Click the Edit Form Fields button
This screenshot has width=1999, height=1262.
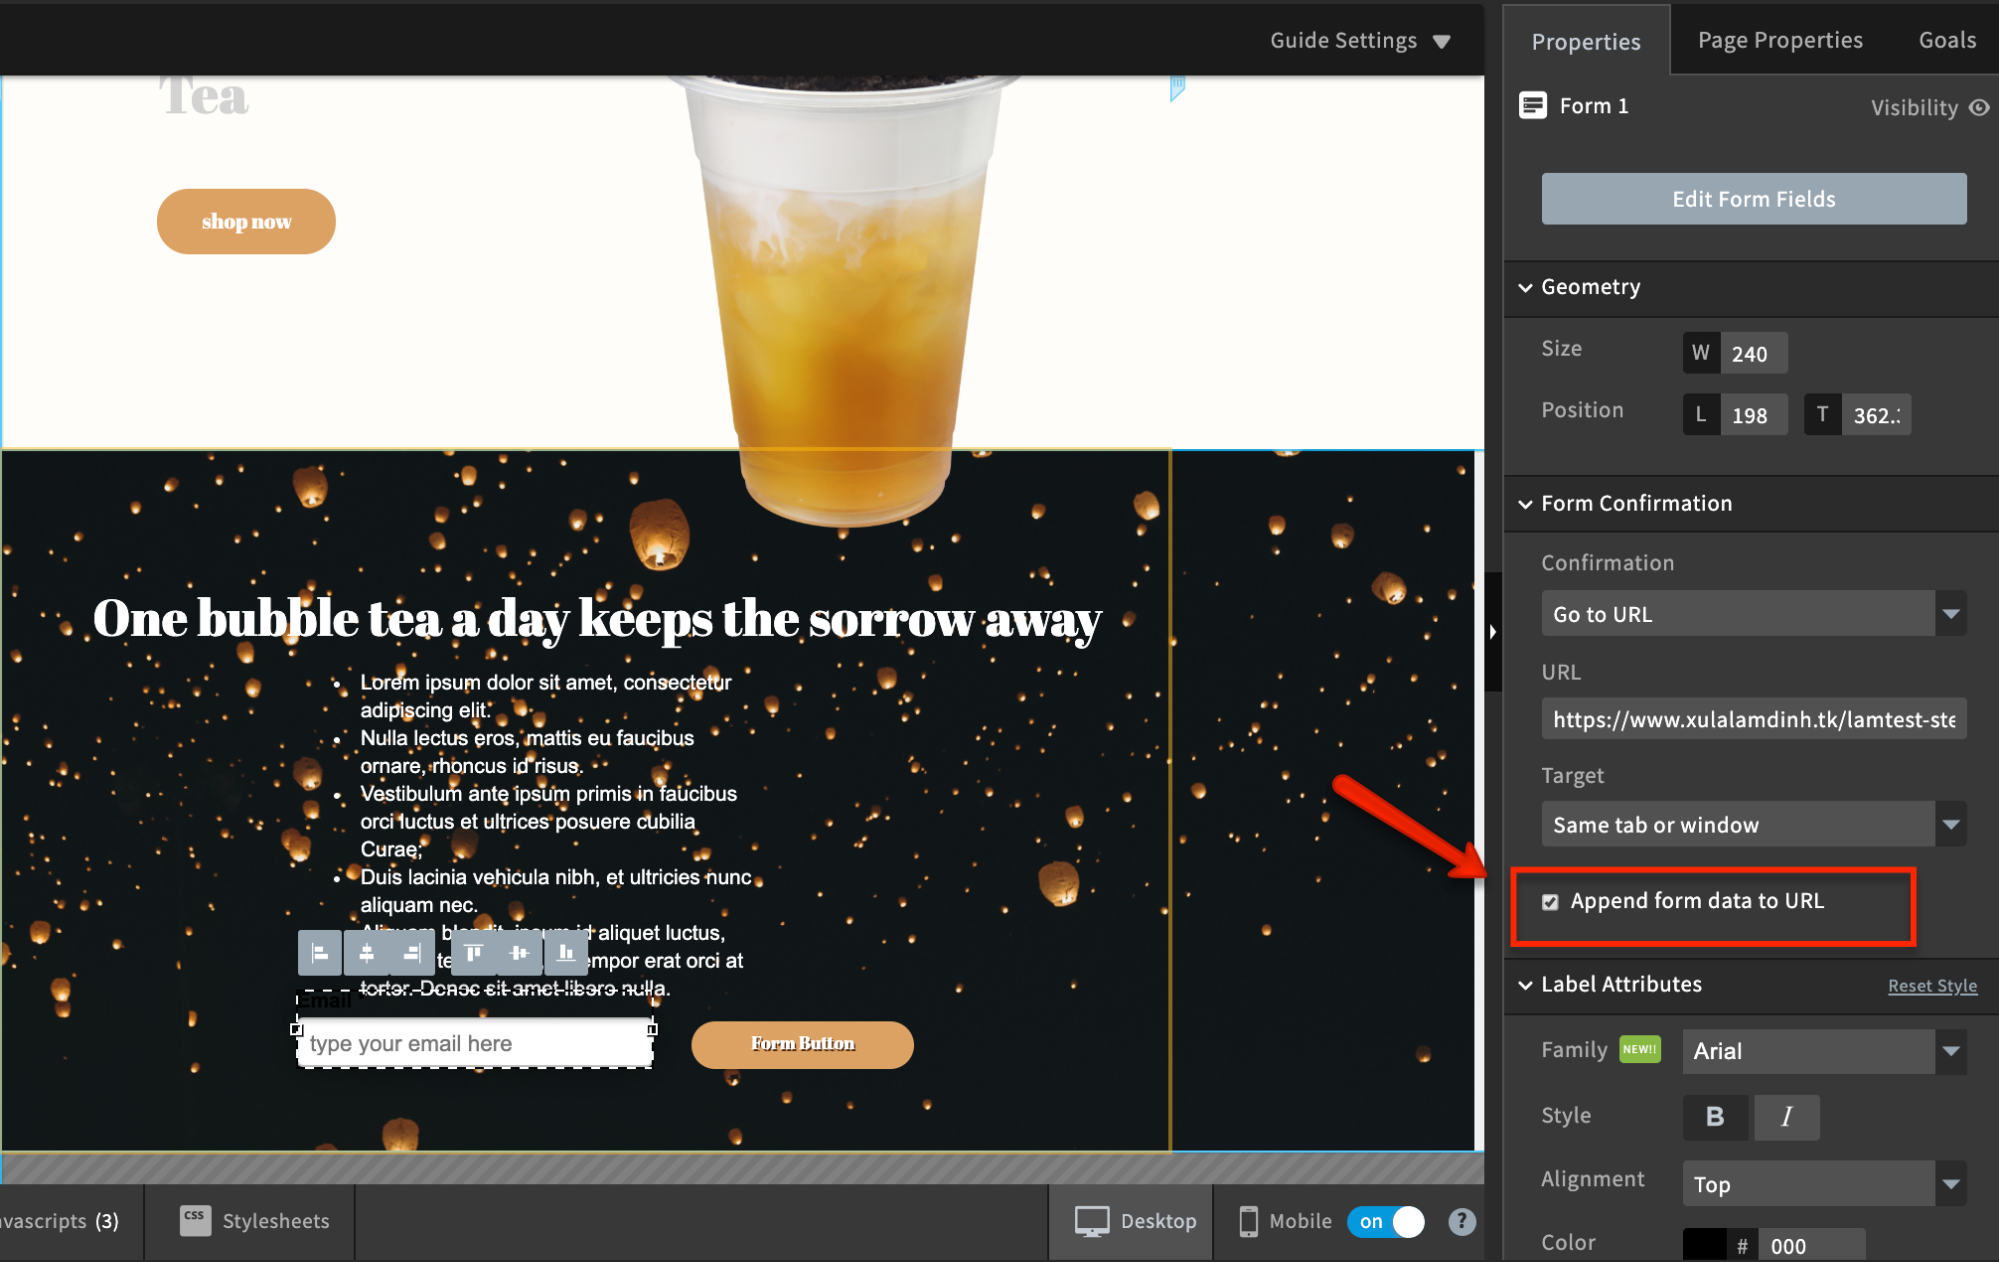1753,199
